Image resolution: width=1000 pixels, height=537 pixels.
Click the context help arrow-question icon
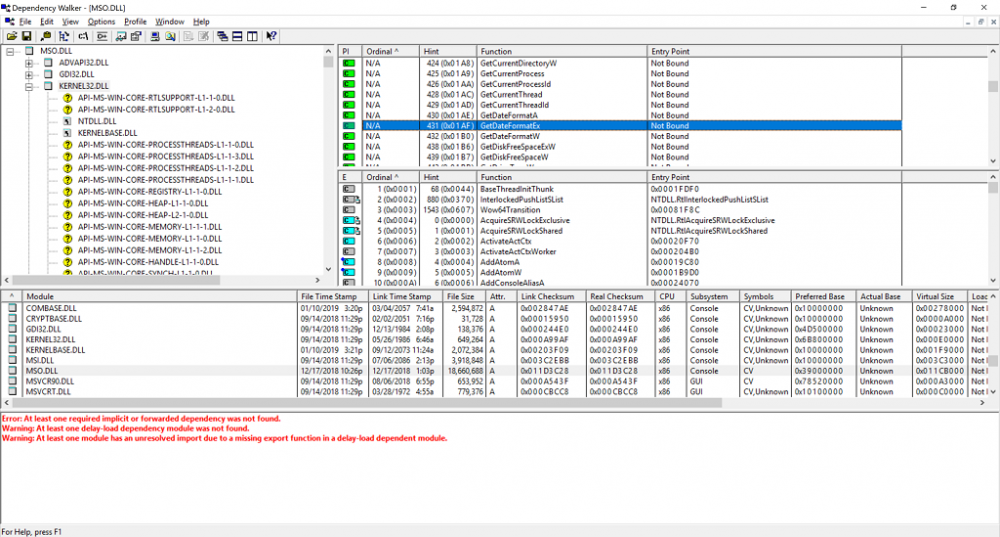click(272, 36)
